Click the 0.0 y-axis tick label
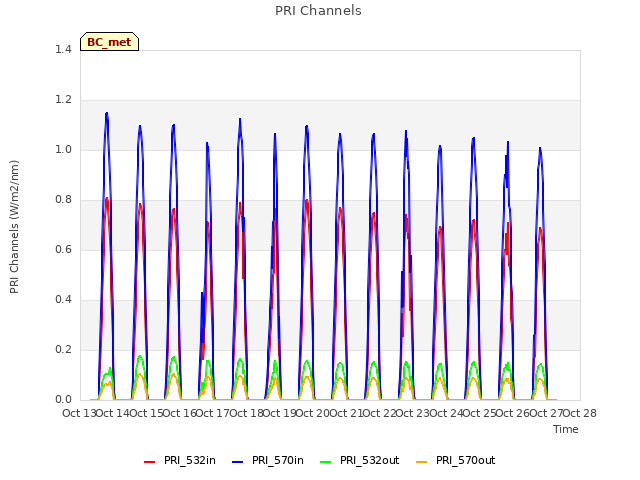 63,400
